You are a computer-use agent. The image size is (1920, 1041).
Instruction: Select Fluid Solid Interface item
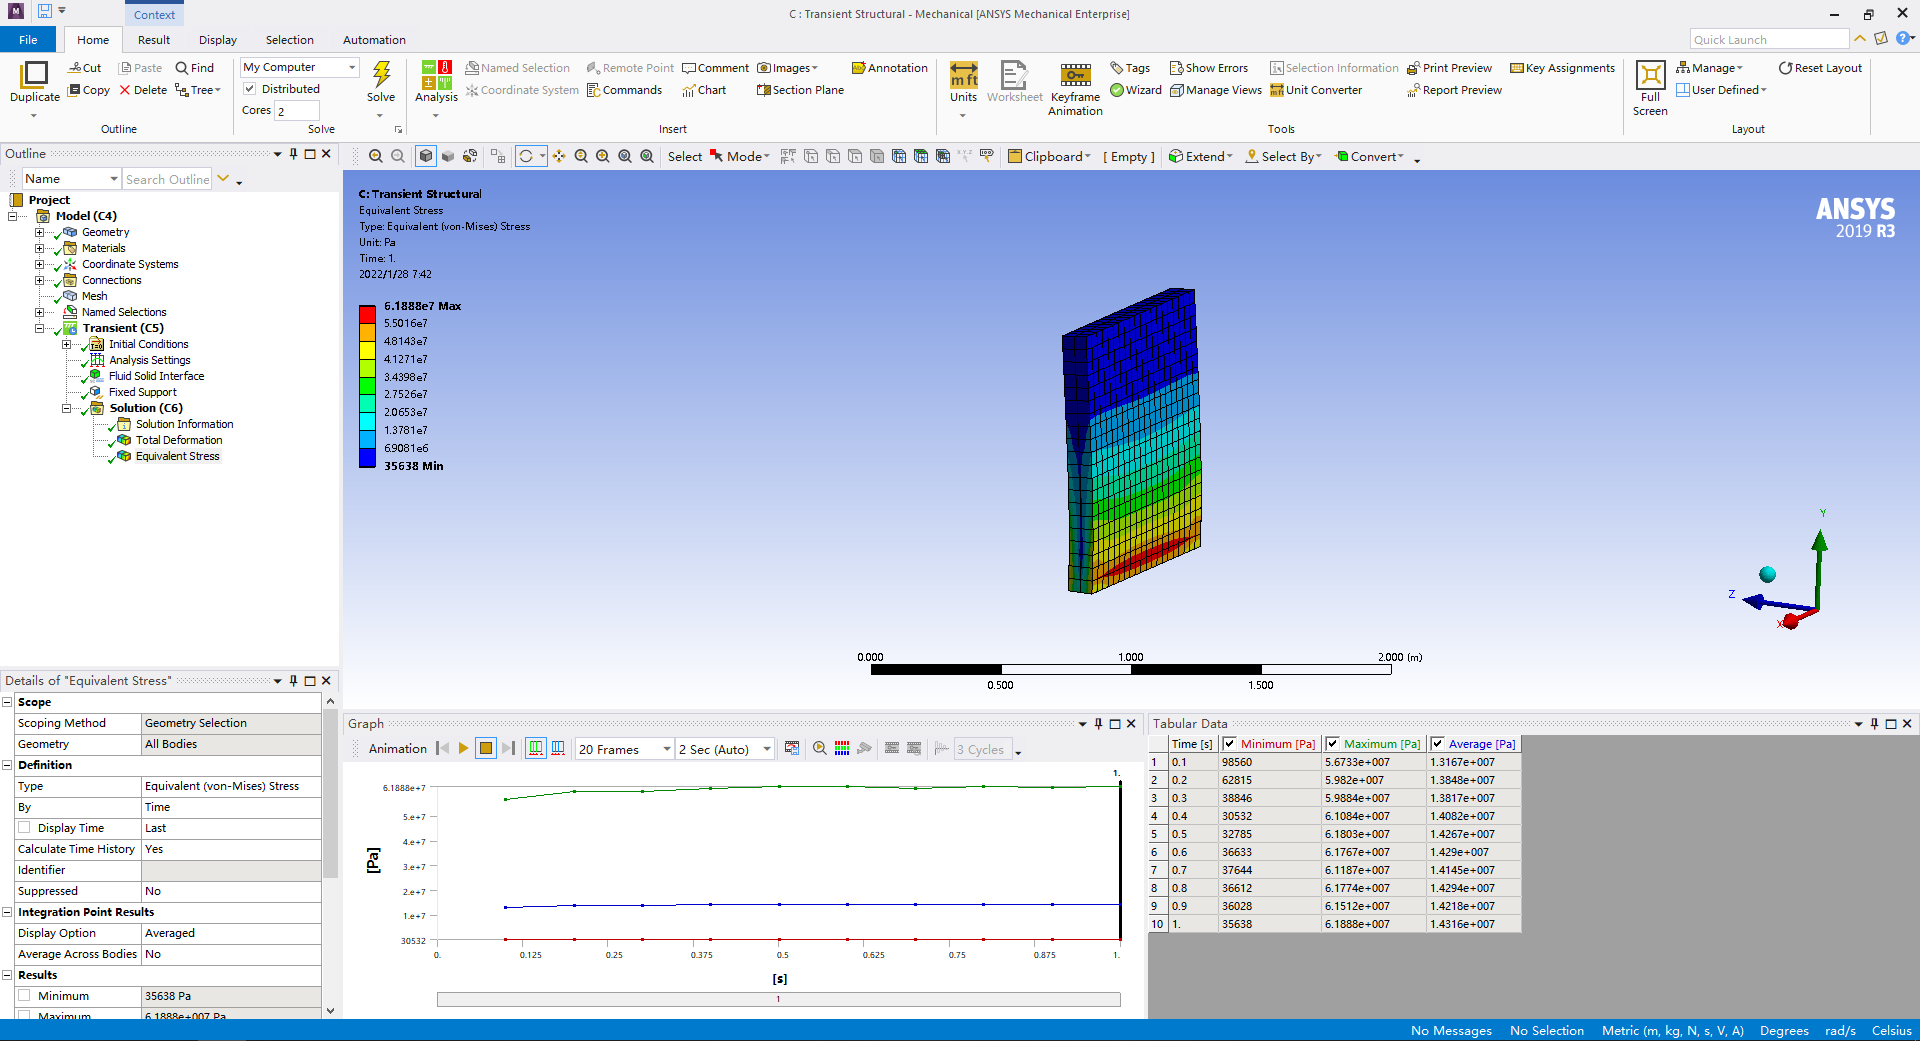pos(156,376)
